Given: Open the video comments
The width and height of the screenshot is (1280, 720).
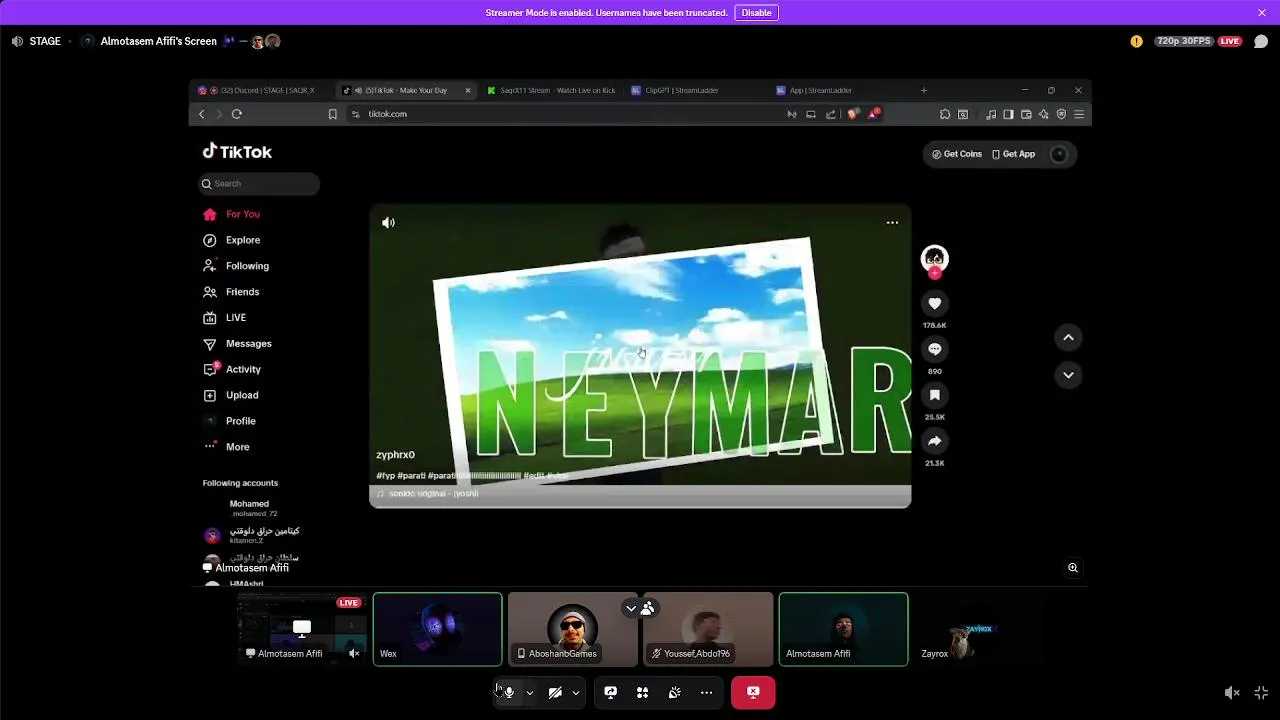Looking at the screenshot, I should pyautogui.click(x=934, y=349).
